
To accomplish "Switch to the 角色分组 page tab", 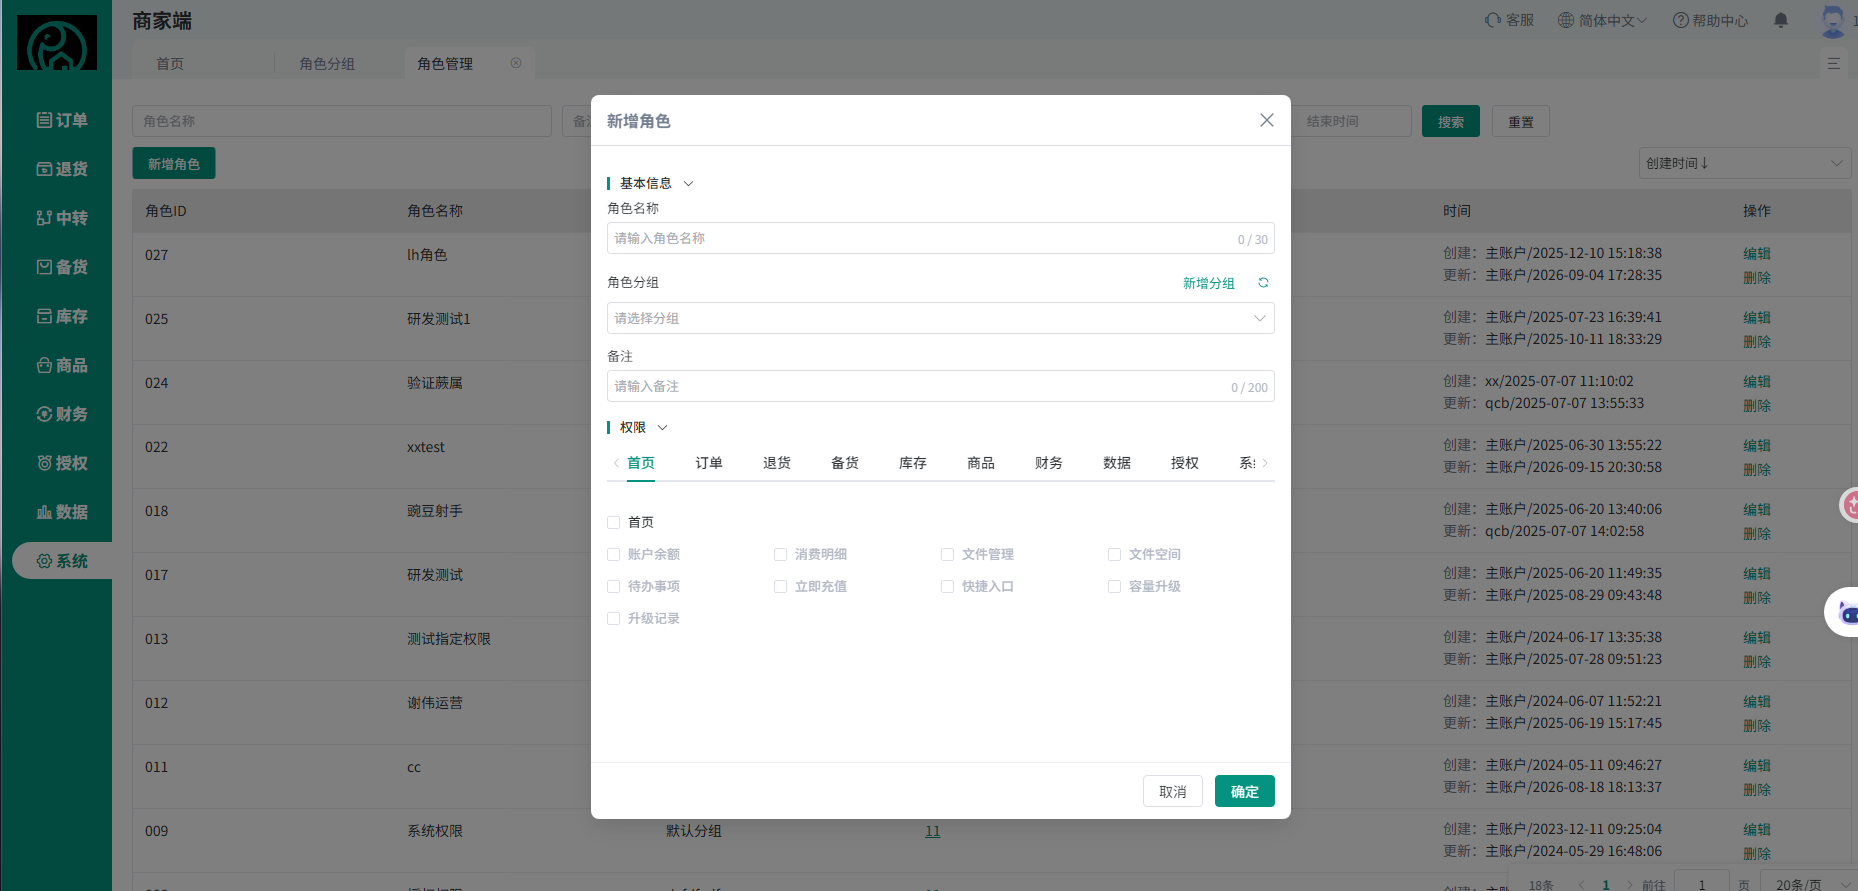I will [327, 63].
